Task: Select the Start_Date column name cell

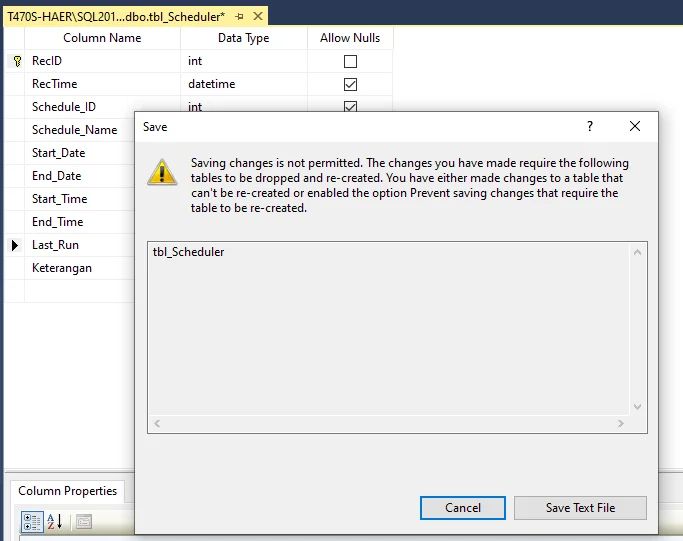Action: pyautogui.click(x=80, y=153)
